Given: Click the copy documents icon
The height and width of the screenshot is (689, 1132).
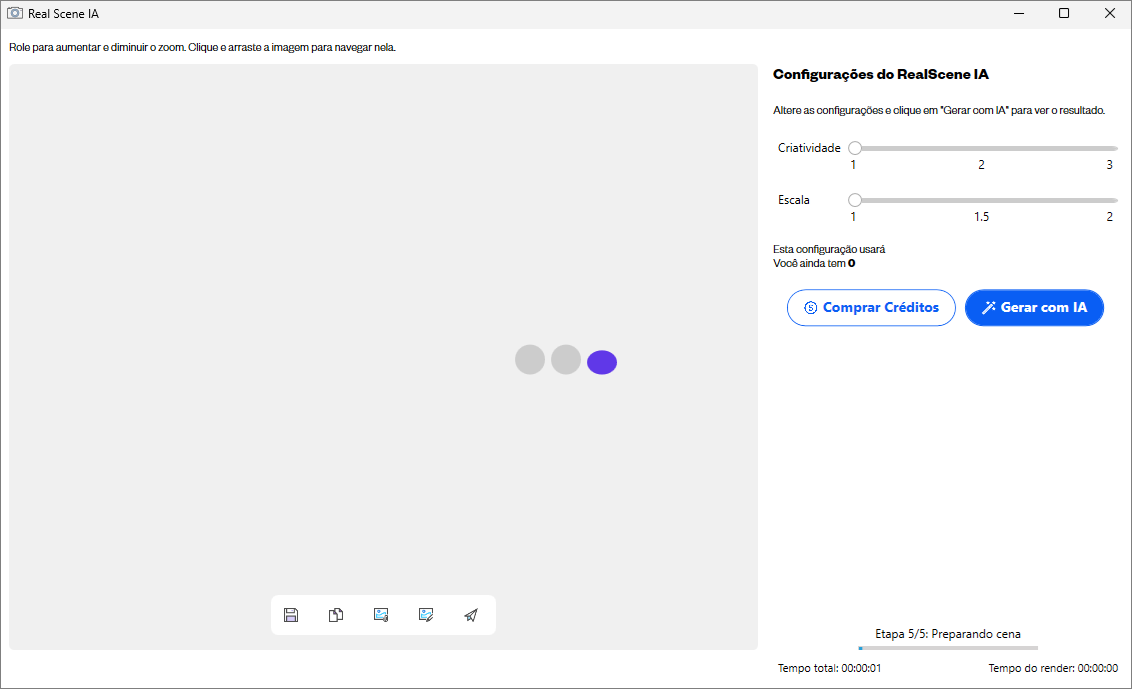Looking at the screenshot, I should [336, 615].
